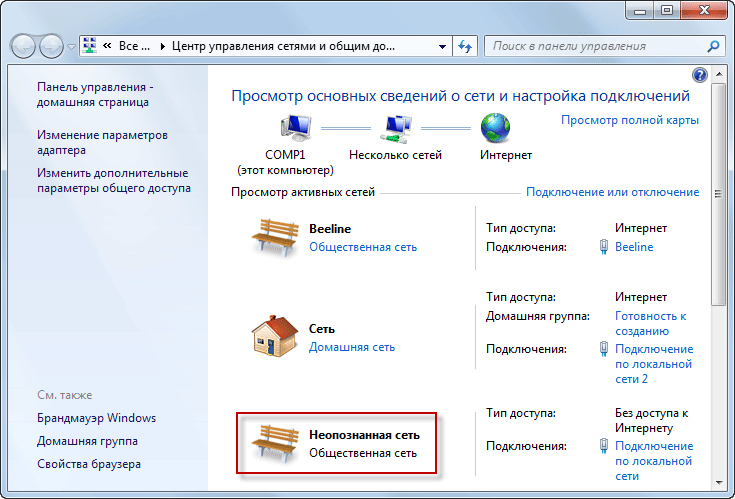The image size is (735, 499).
Task: Click the magnifying glass search icon
Action: pos(713,46)
